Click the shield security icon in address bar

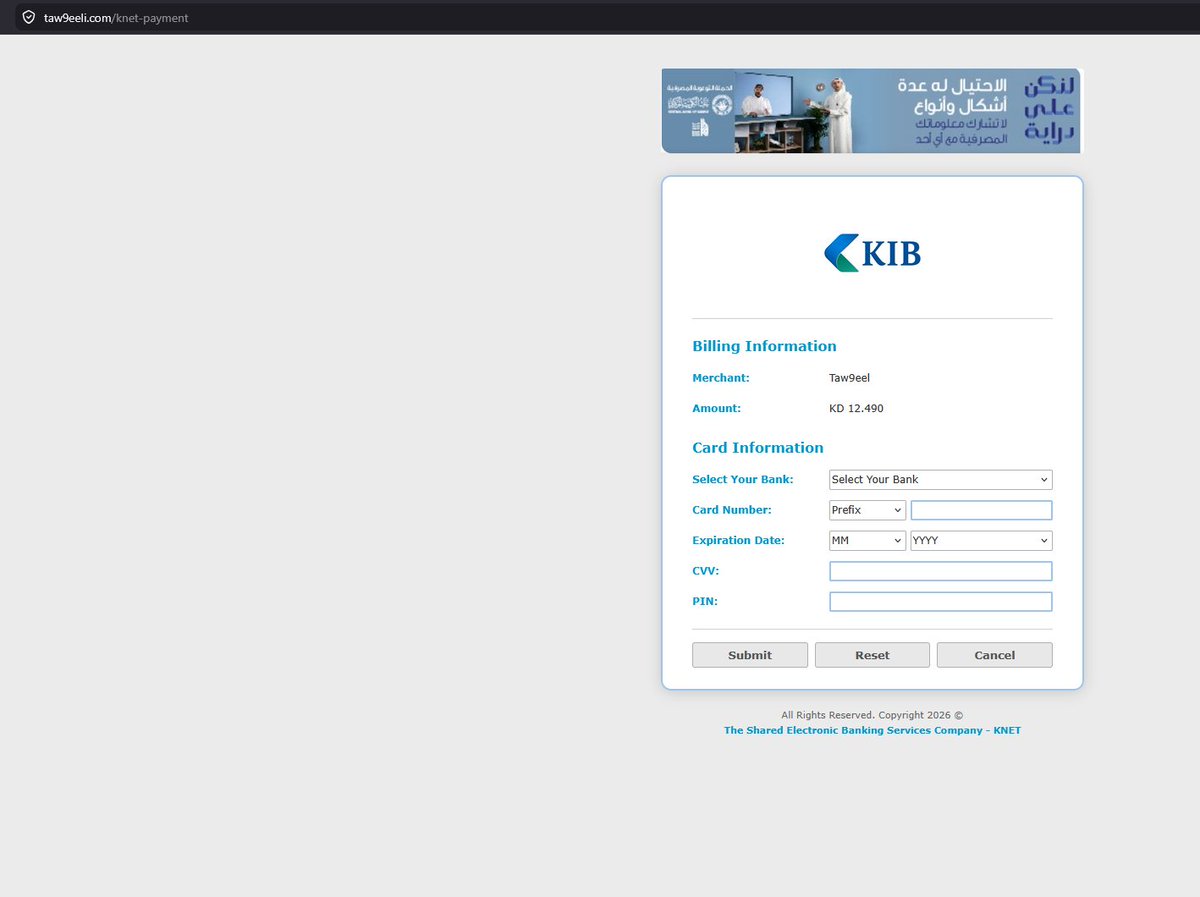tap(28, 17)
